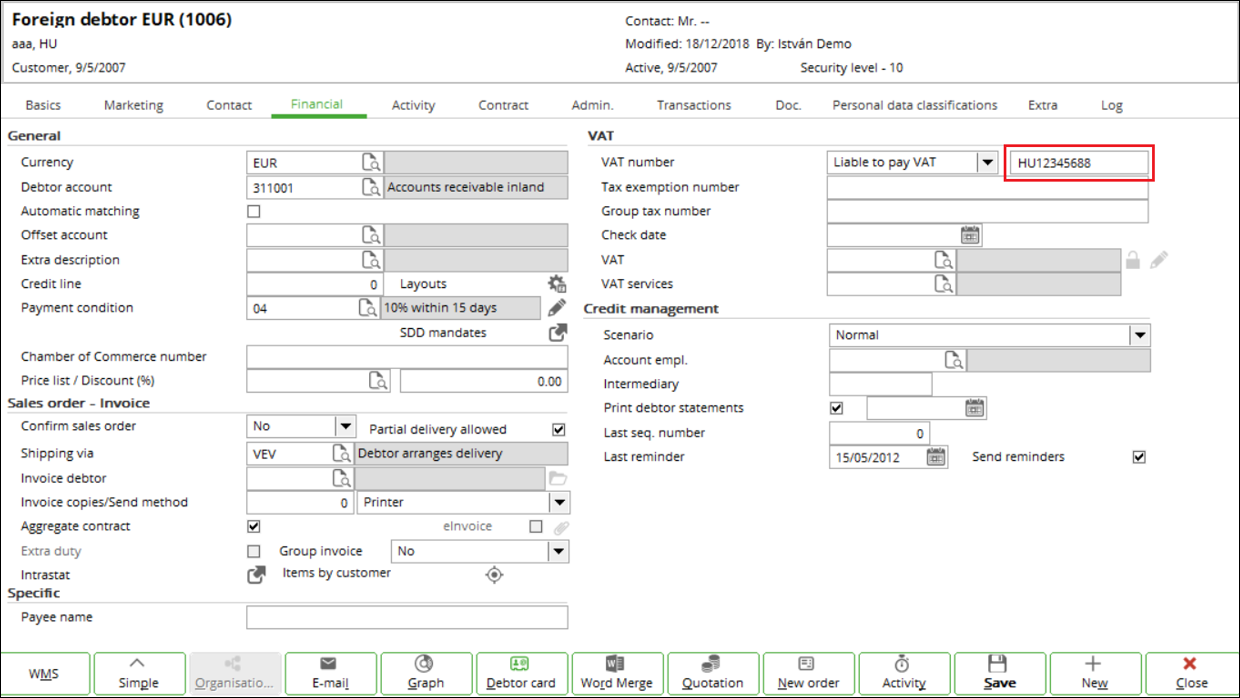Click the Credit line input field
Image resolution: width=1240 pixels, height=698 pixels.
click(x=315, y=284)
